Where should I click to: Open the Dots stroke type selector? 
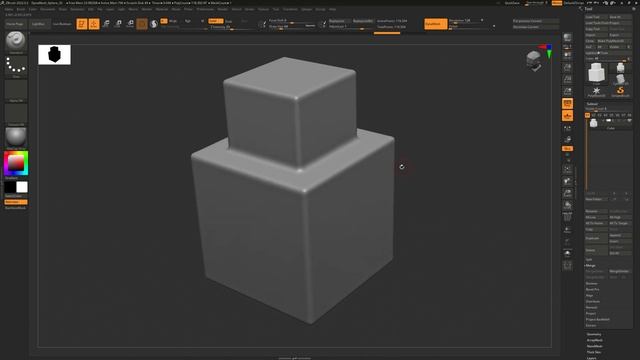(x=16, y=66)
